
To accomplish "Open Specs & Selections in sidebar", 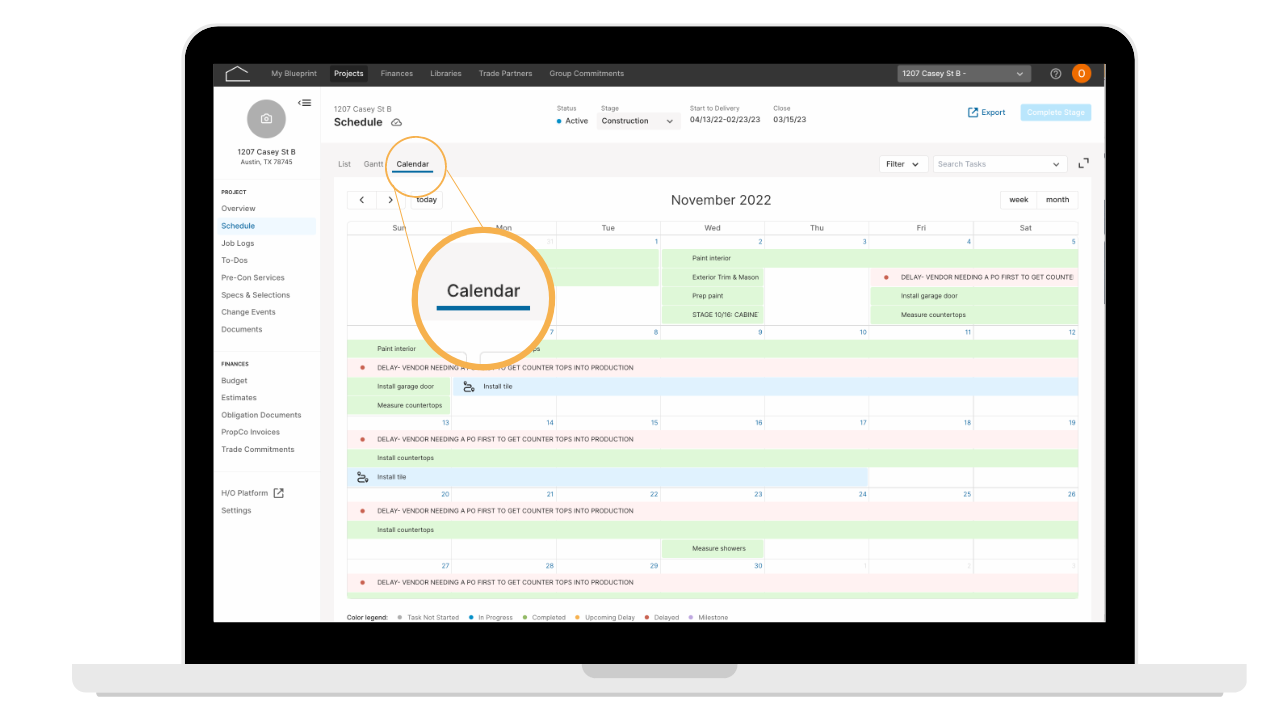I will coord(256,295).
